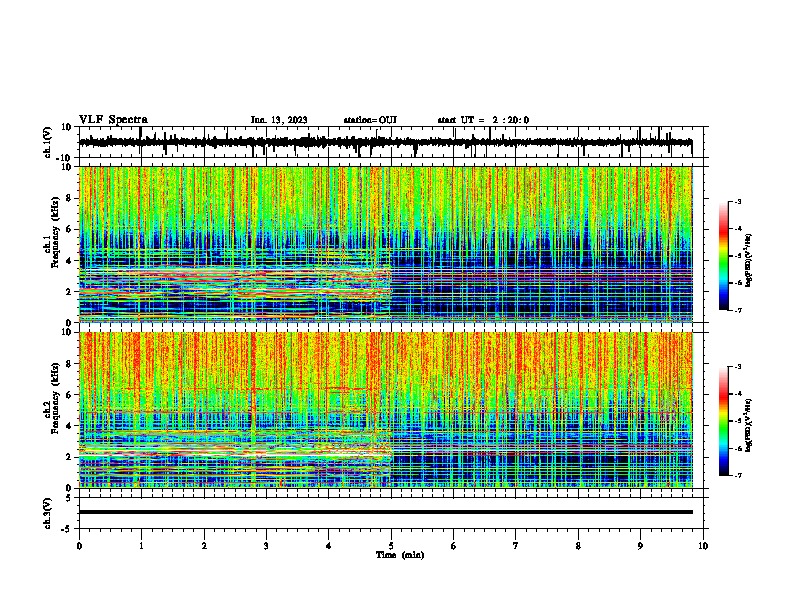Click the 9 tick on the time axis

[x=640, y=546]
